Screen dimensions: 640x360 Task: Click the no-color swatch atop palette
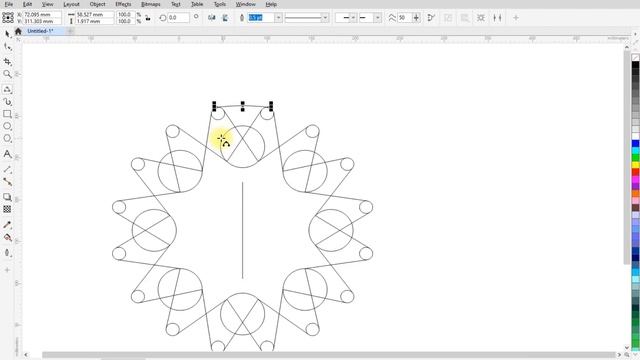pos(636,58)
